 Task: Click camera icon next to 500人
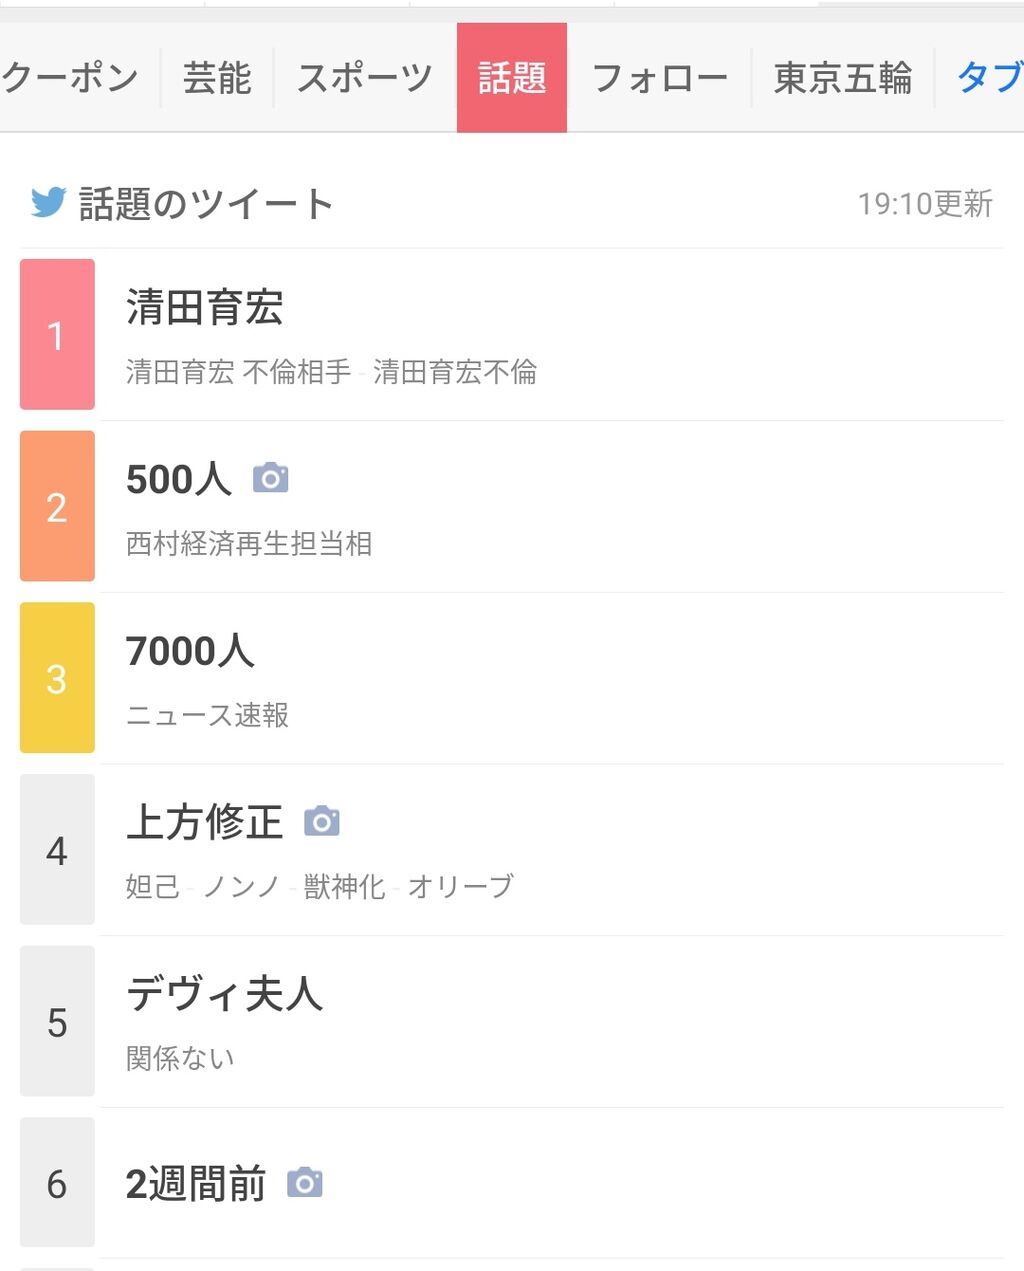[270, 478]
